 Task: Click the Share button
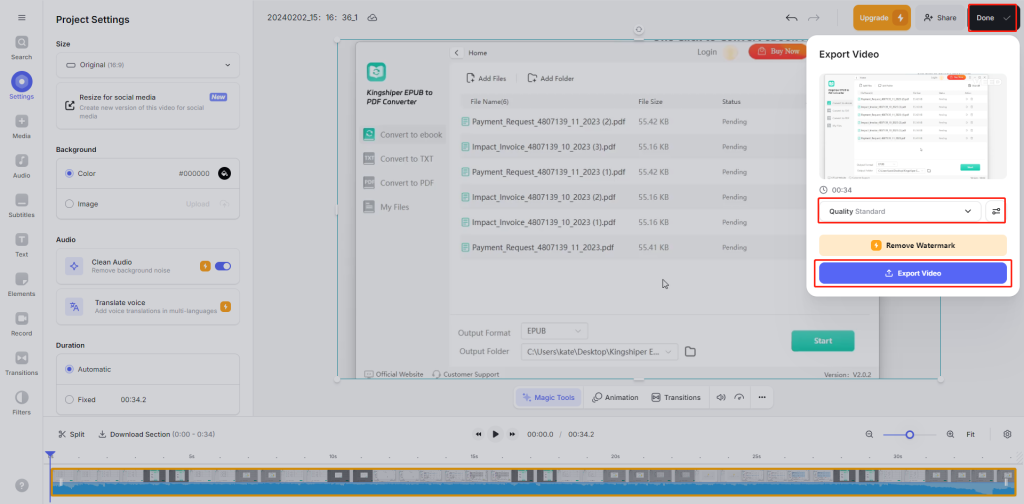point(940,18)
